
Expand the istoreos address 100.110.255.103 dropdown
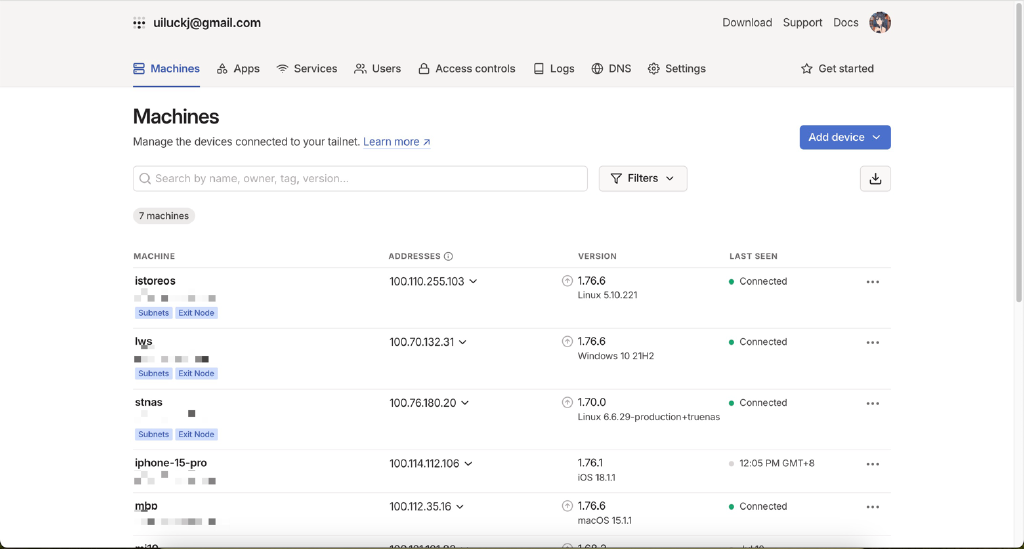point(473,282)
